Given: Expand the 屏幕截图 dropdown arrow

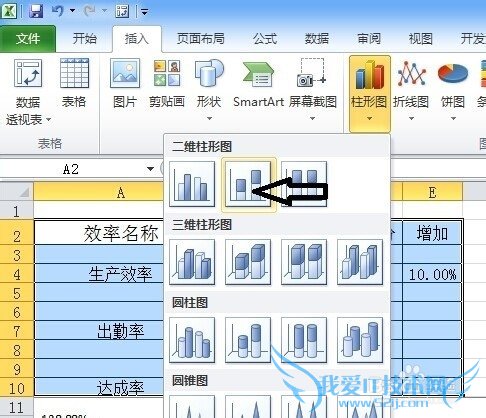Looking at the screenshot, I should [312, 118].
